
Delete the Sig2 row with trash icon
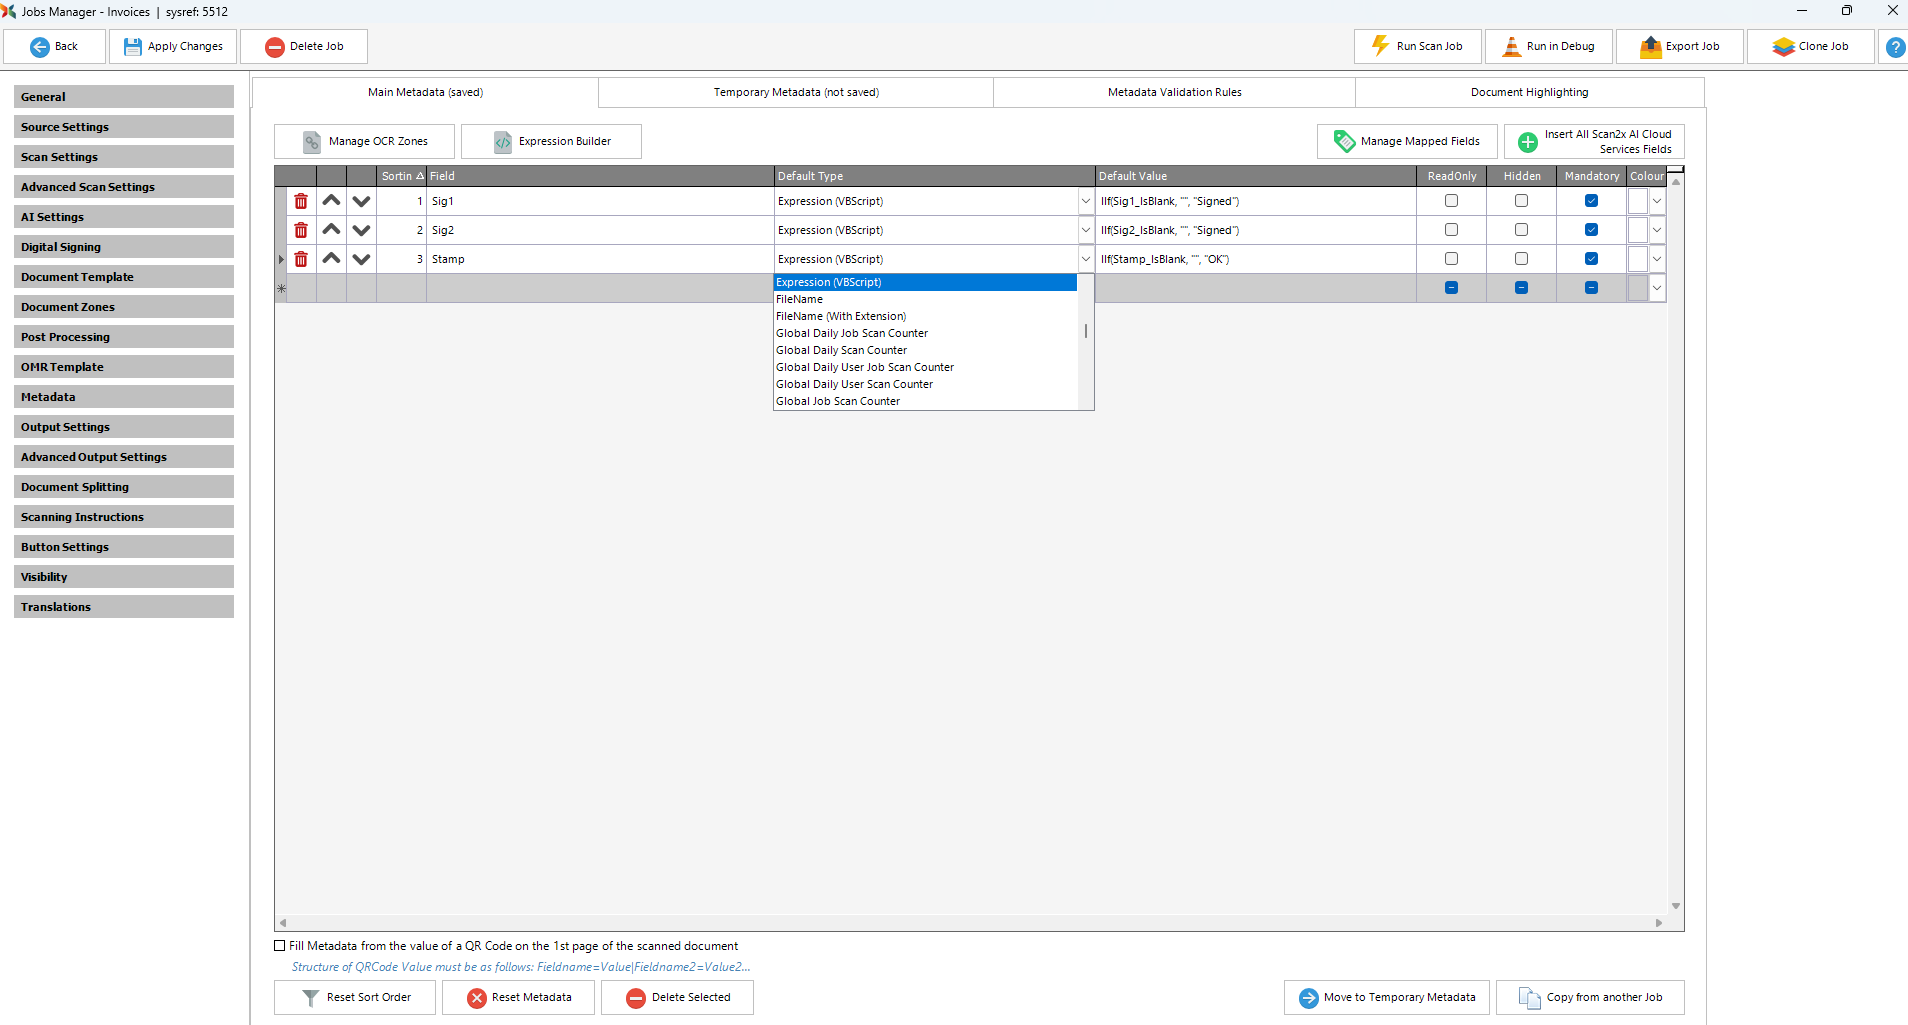[301, 230]
